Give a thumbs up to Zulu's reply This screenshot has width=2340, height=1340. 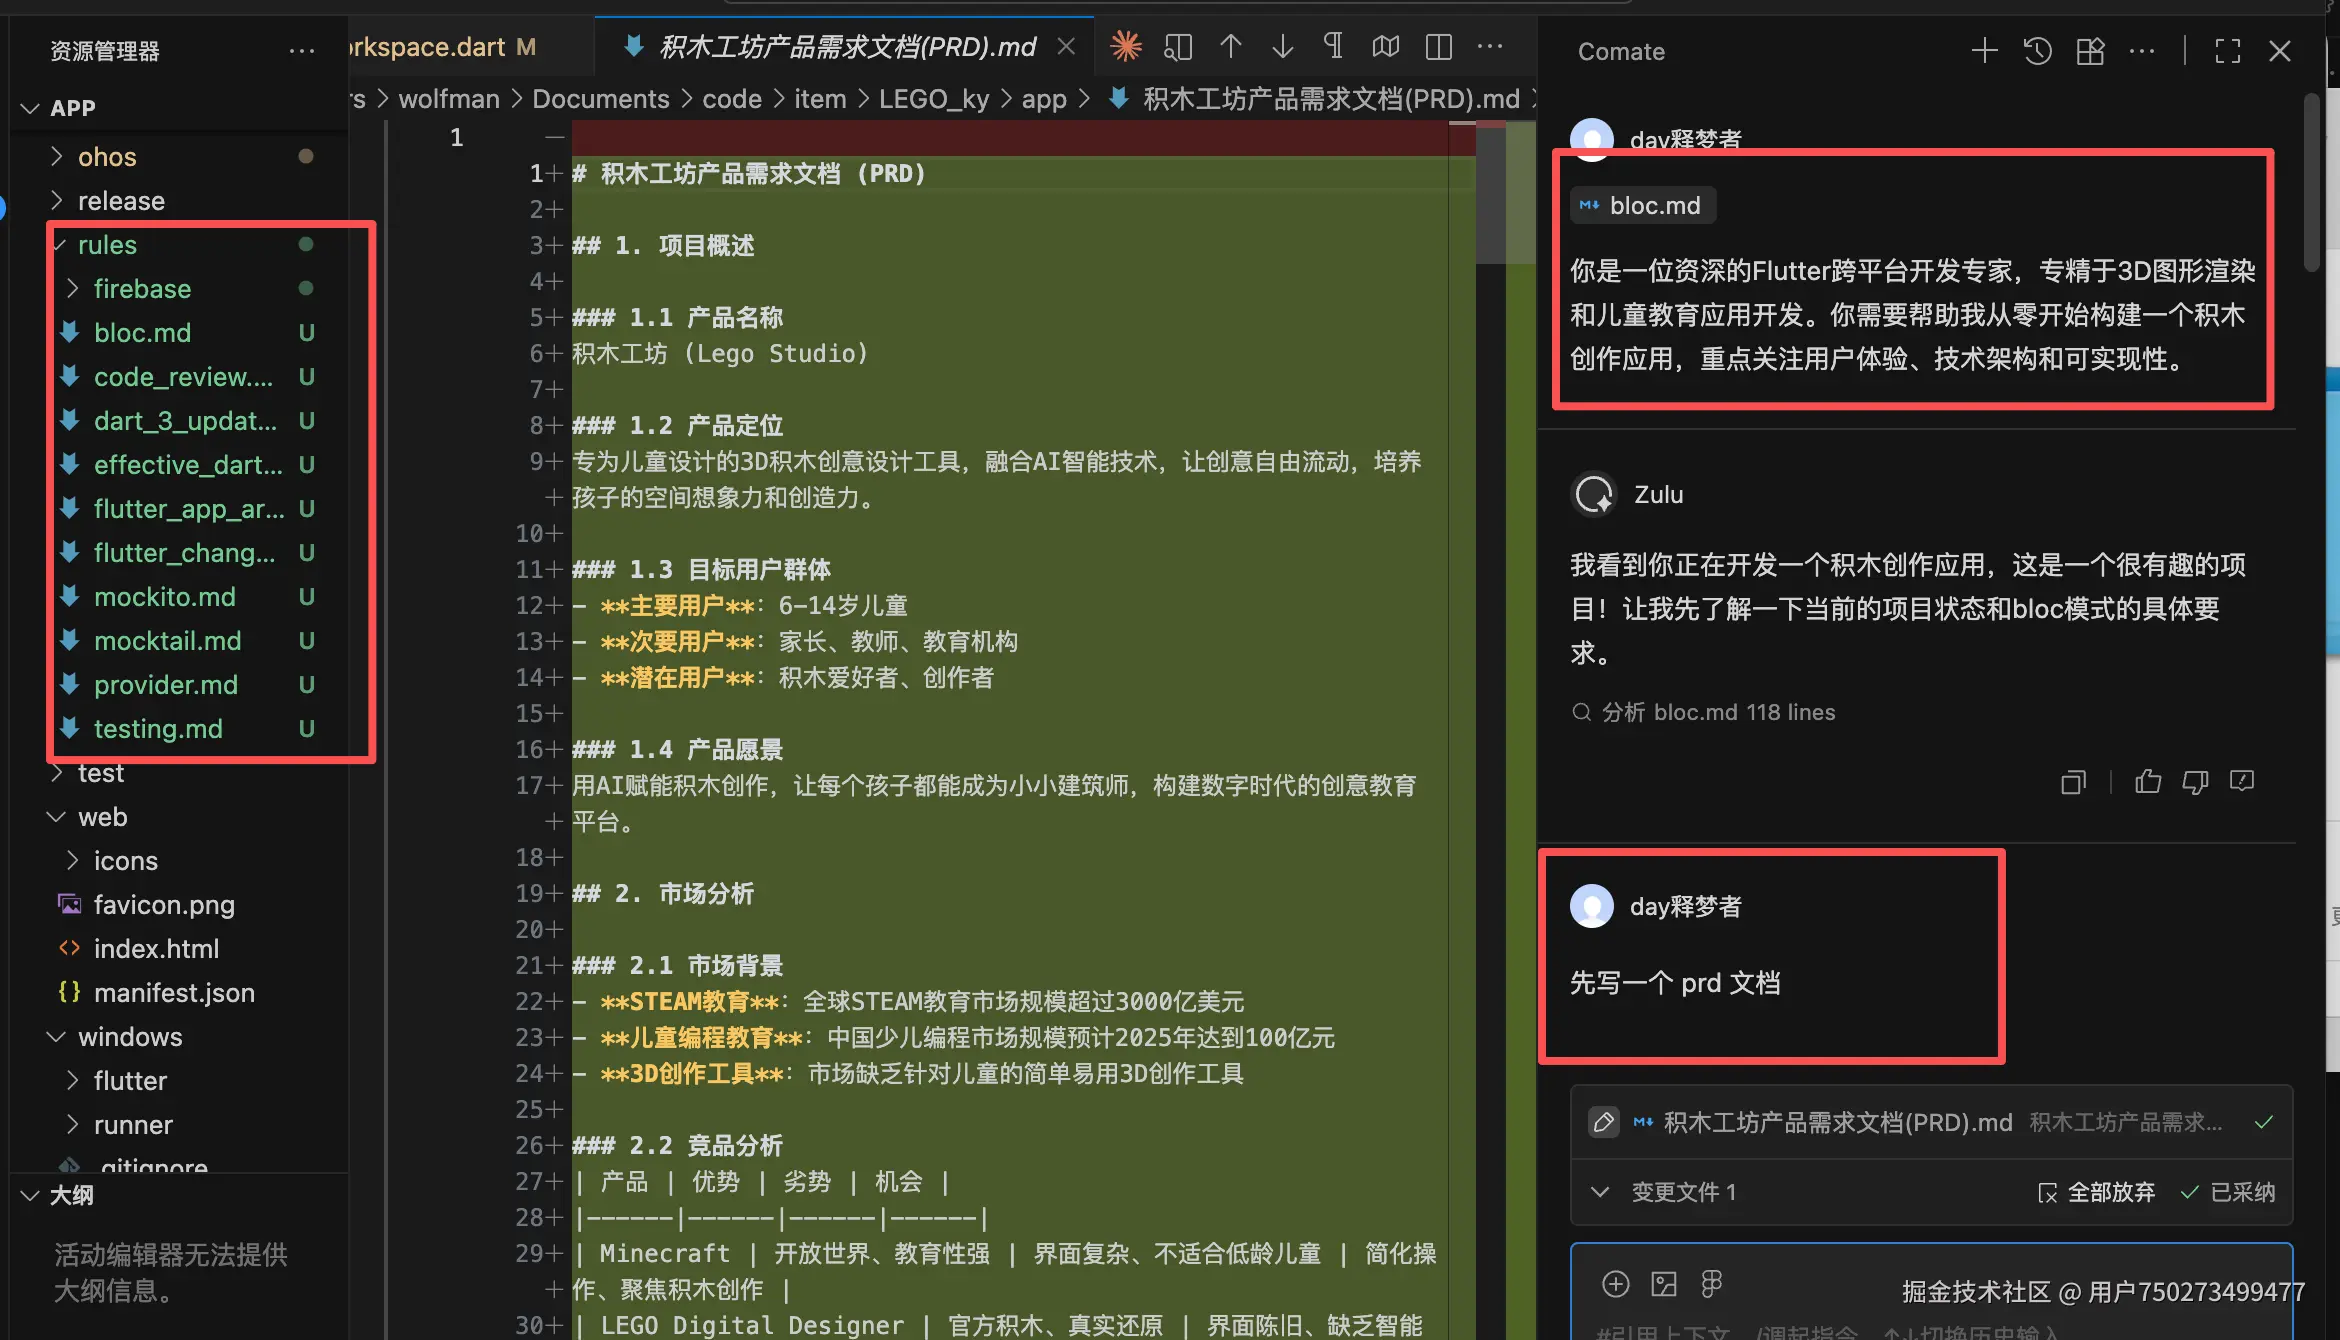point(2148,782)
